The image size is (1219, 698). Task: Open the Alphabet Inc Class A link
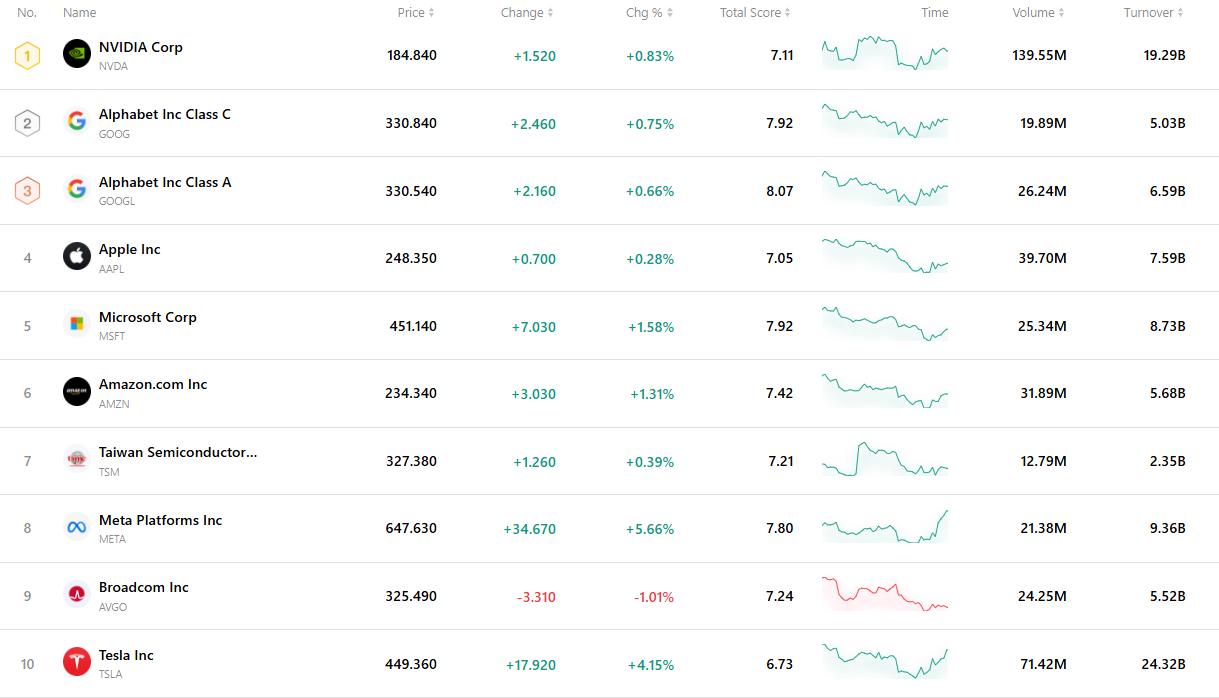(165, 182)
